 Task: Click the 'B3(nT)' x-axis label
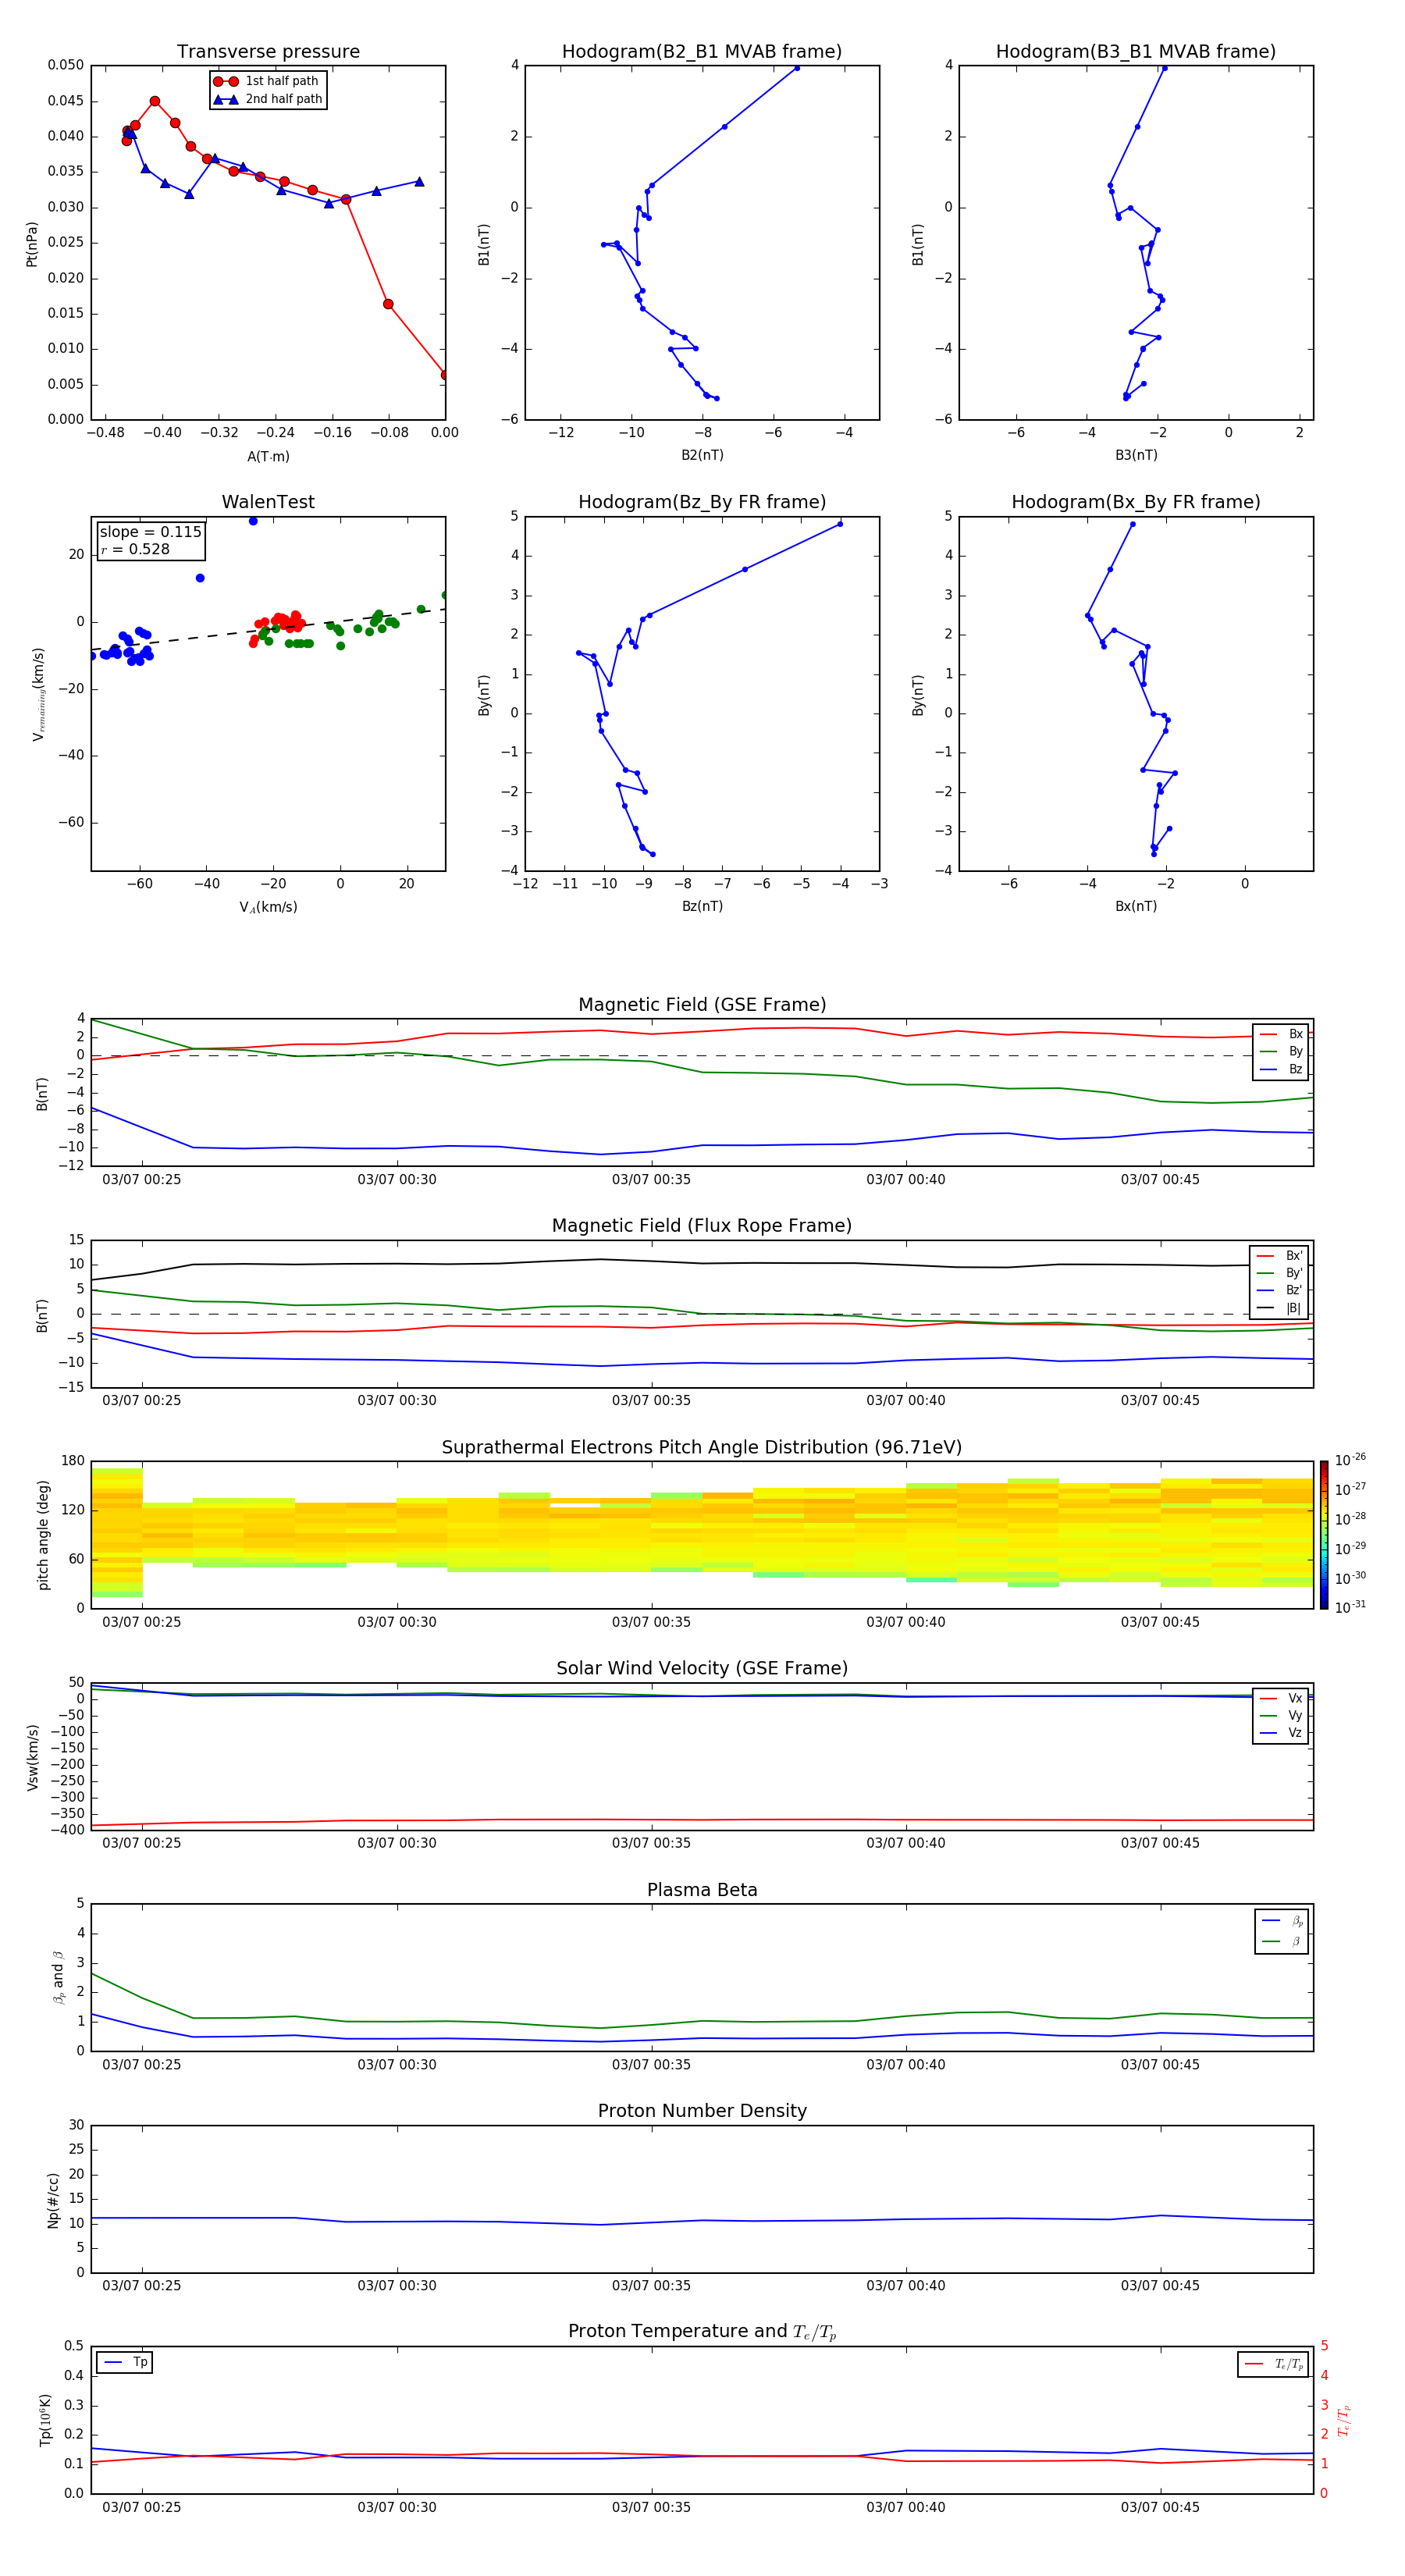coord(1136,455)
